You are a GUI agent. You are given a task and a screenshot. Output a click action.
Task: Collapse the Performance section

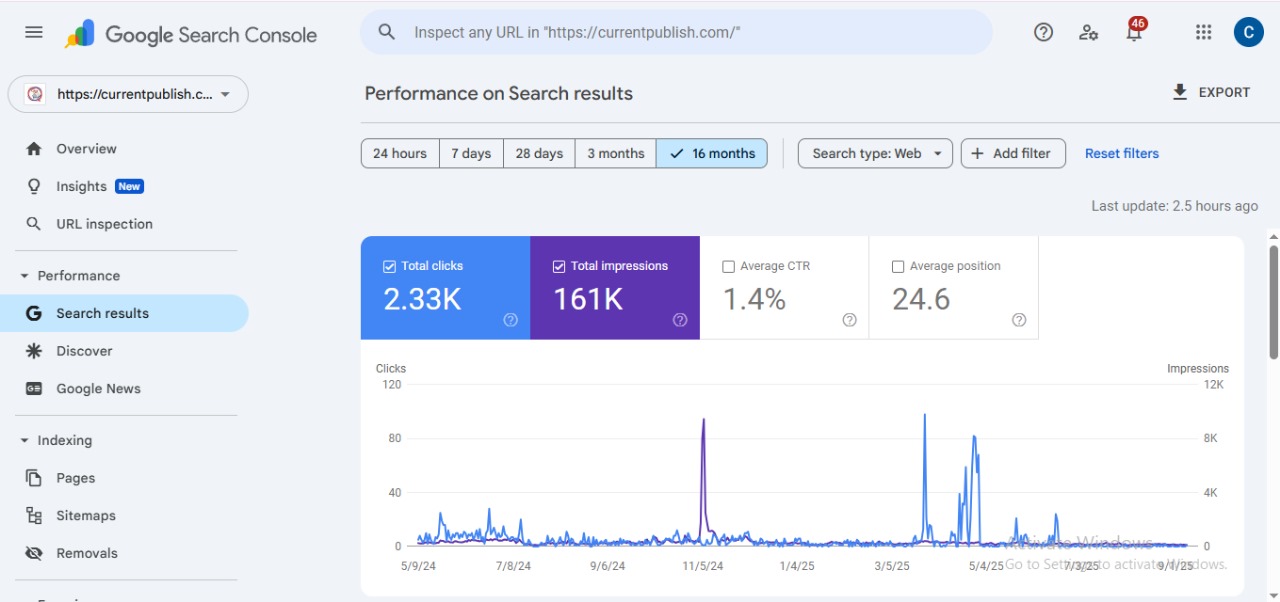tap(25, 276)
